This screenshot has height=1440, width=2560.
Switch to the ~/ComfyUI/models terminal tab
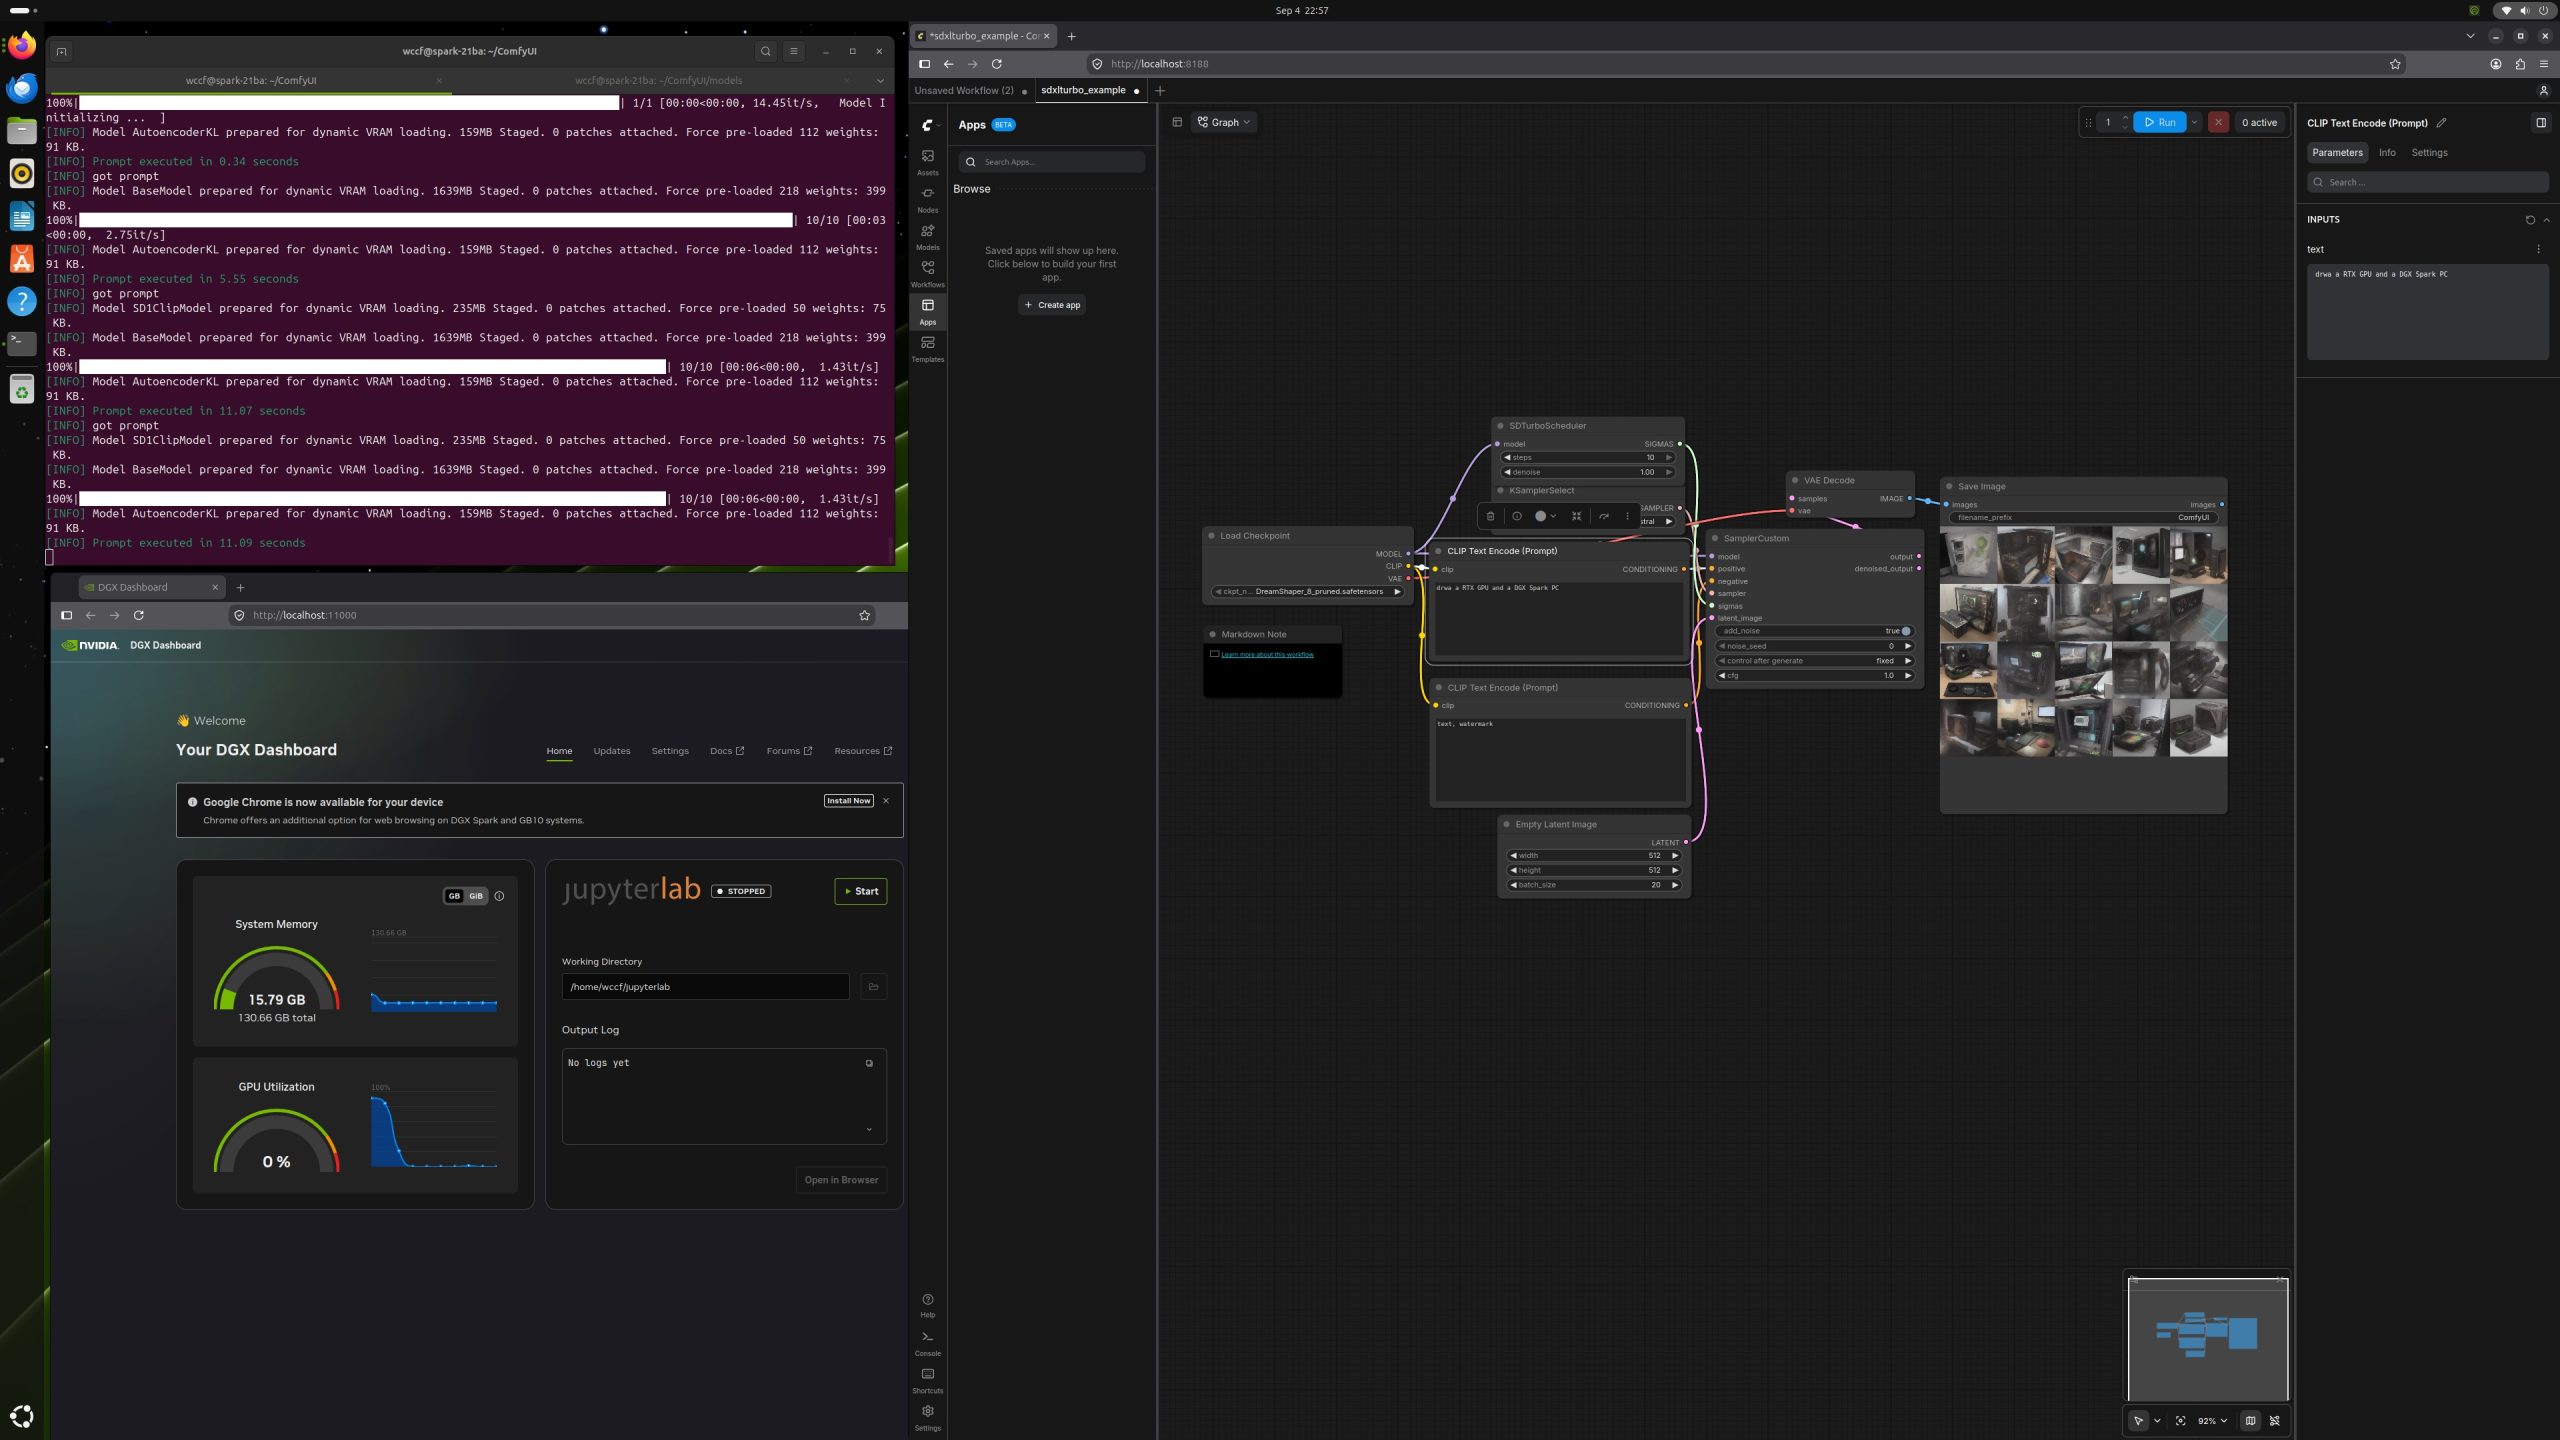point(659,80)
